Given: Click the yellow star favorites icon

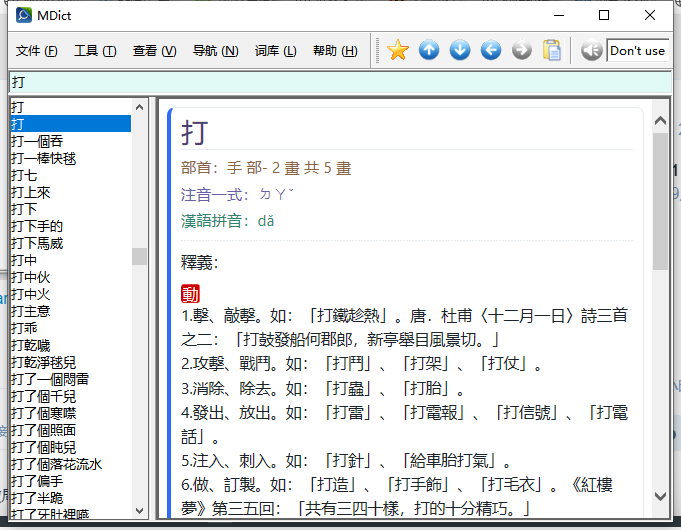Looking at the screenshot, I should click(398, 50).
